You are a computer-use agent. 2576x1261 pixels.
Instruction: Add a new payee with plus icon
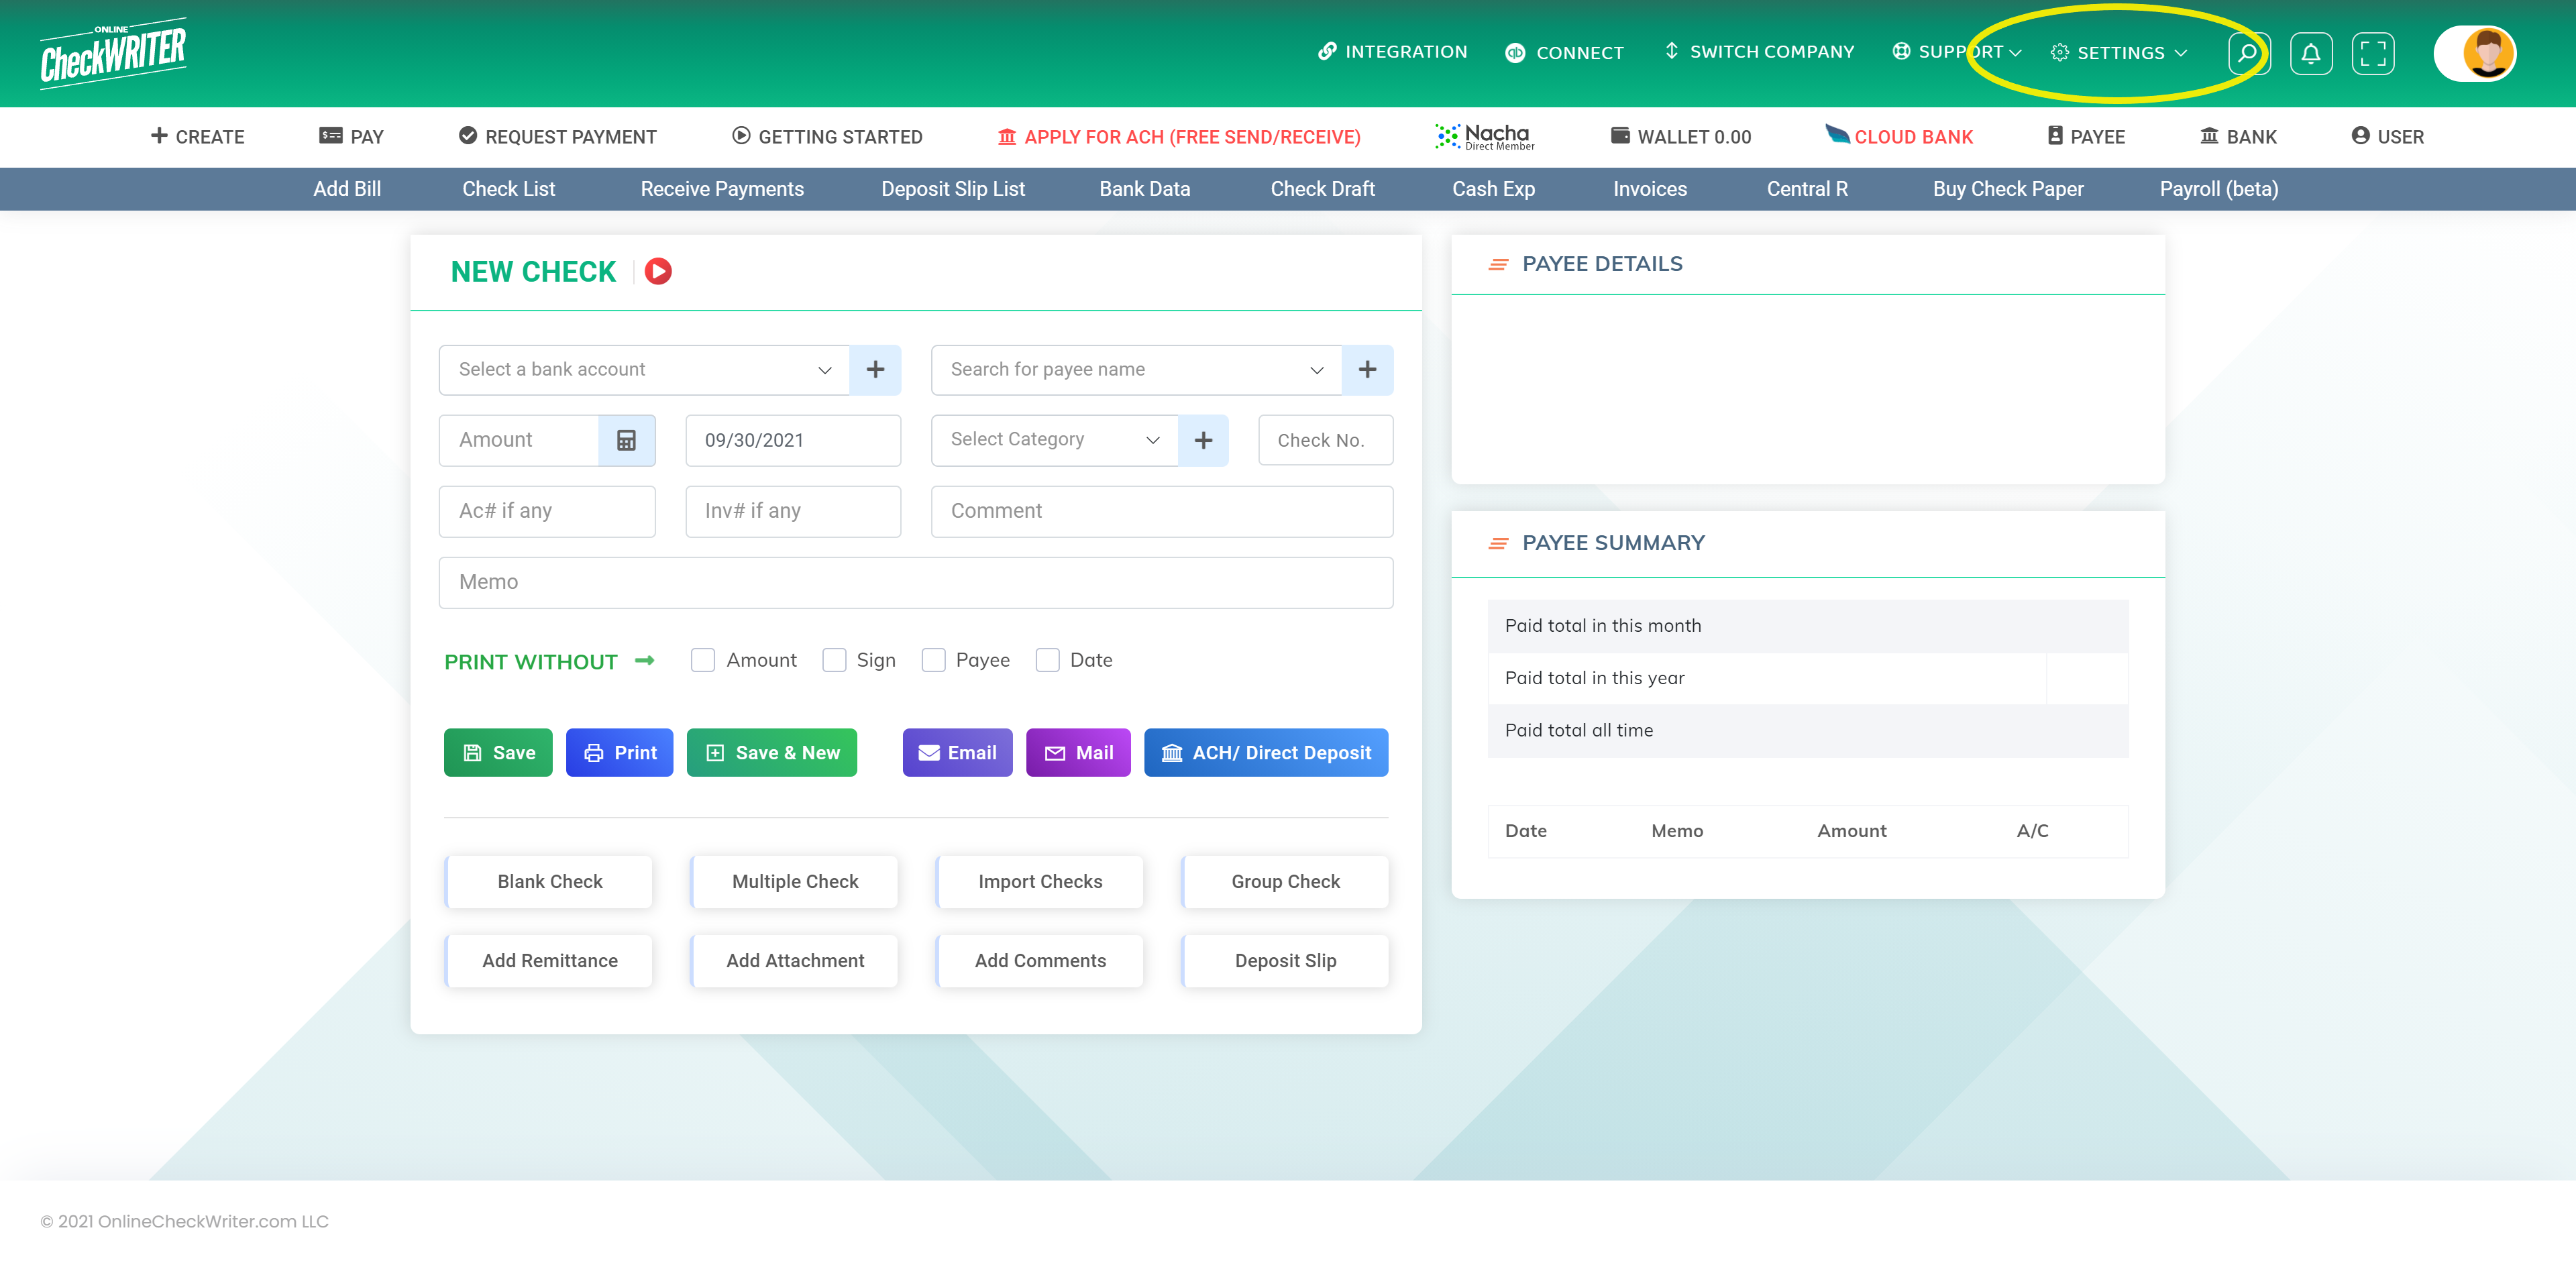pos(1367,369)
